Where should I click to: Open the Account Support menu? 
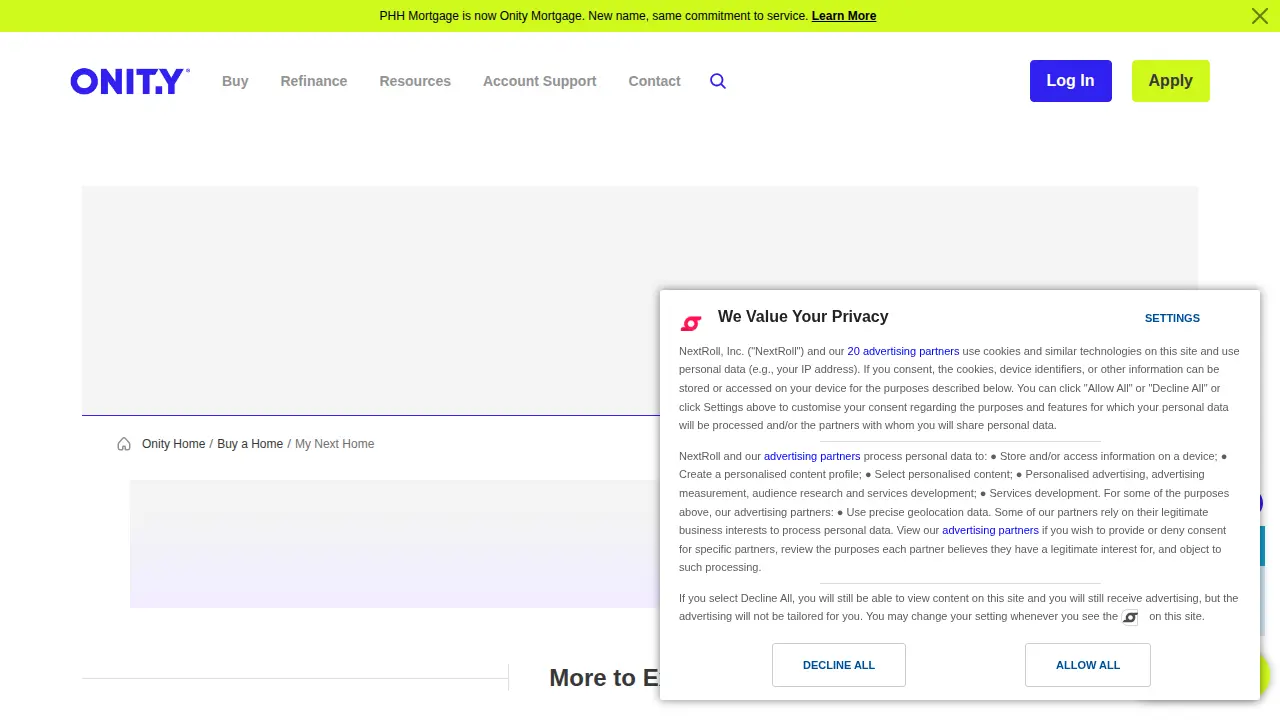click(540, 81)
